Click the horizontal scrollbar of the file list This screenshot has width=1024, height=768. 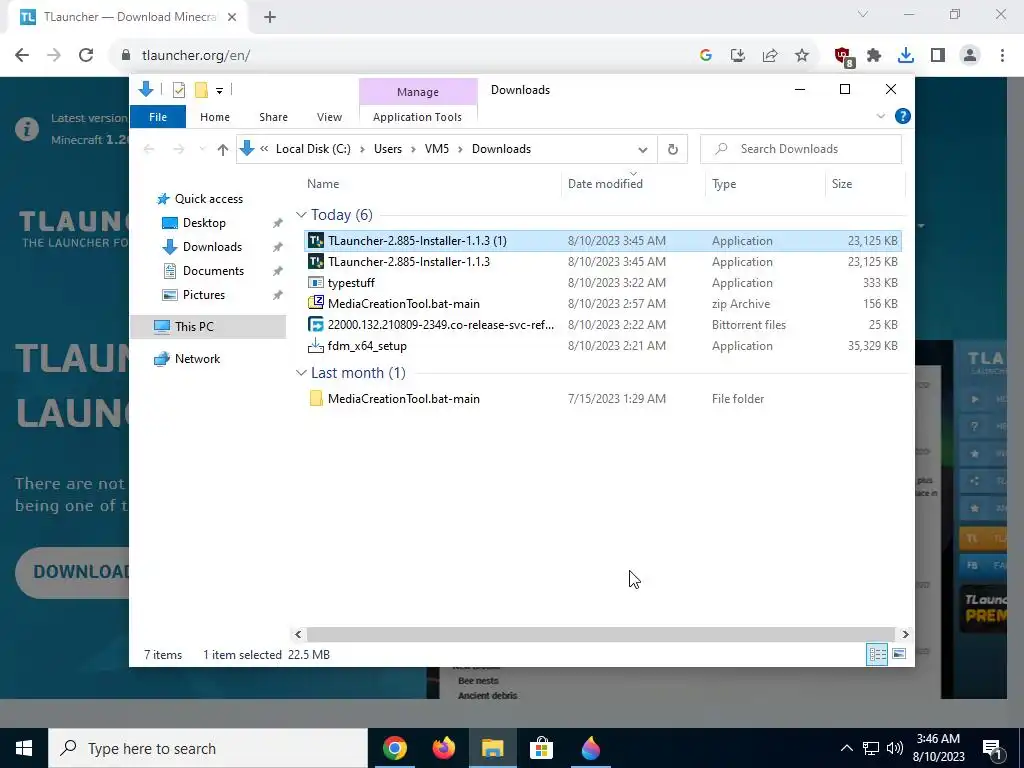click(600, 635)
